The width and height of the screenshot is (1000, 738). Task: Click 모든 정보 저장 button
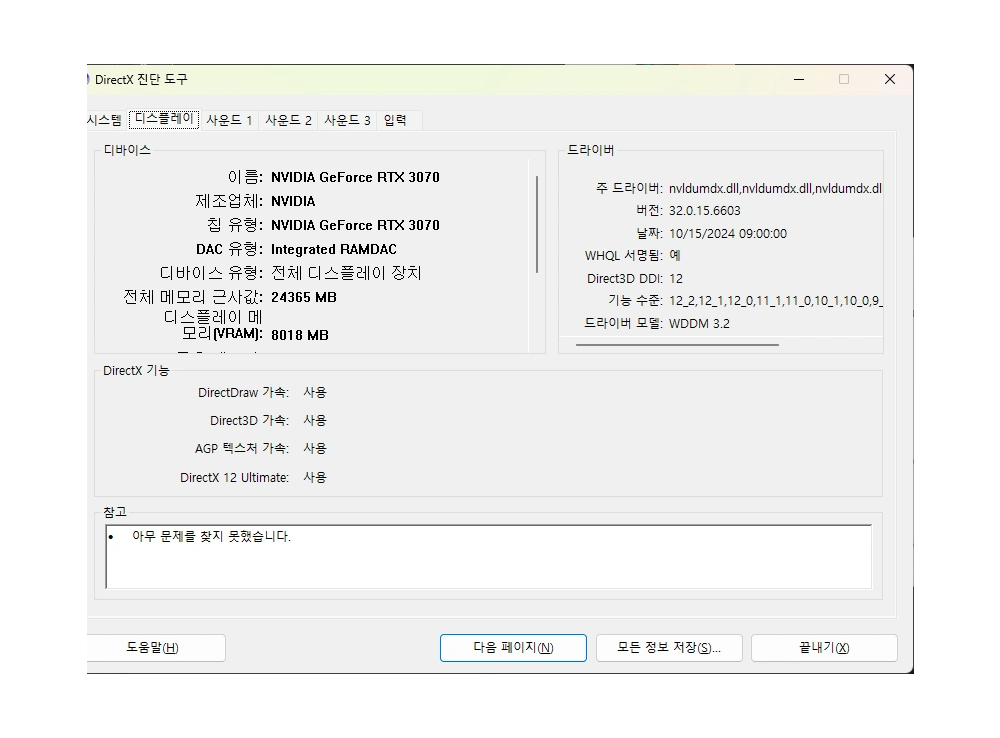tap(669, 648)
